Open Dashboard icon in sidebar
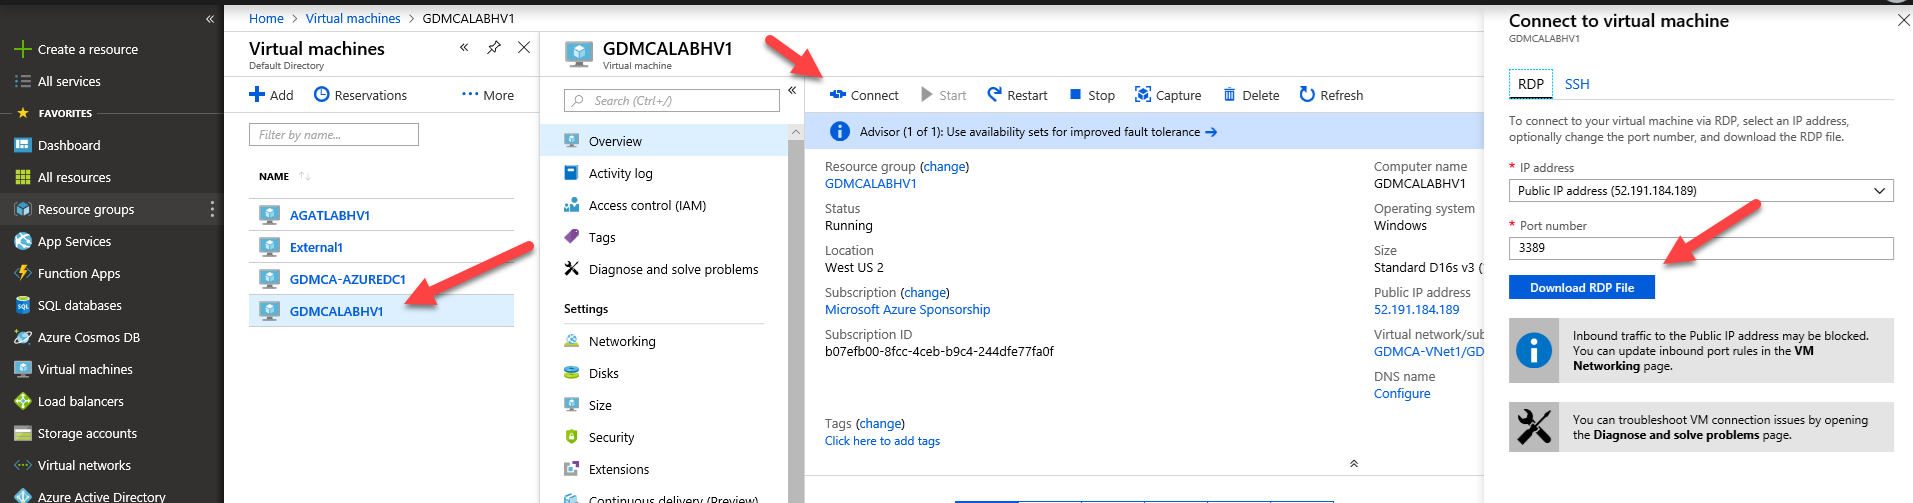 point(22,145)
